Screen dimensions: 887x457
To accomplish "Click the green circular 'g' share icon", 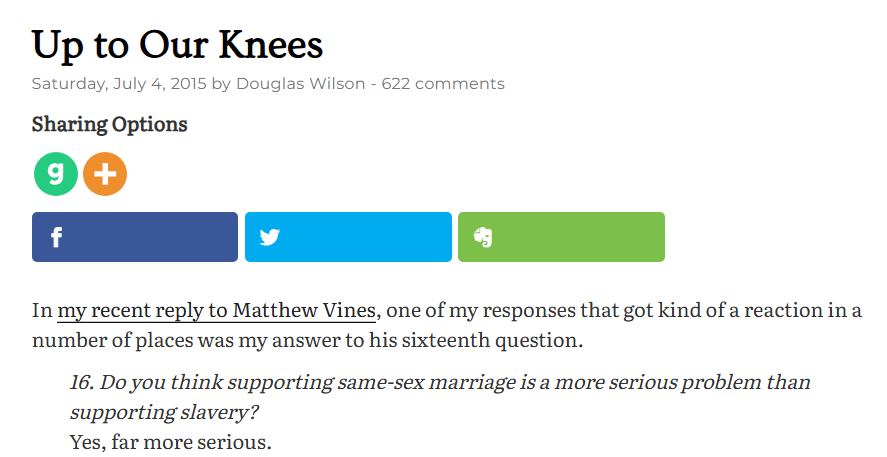I will pyautogui.click(x=56, y=175).
